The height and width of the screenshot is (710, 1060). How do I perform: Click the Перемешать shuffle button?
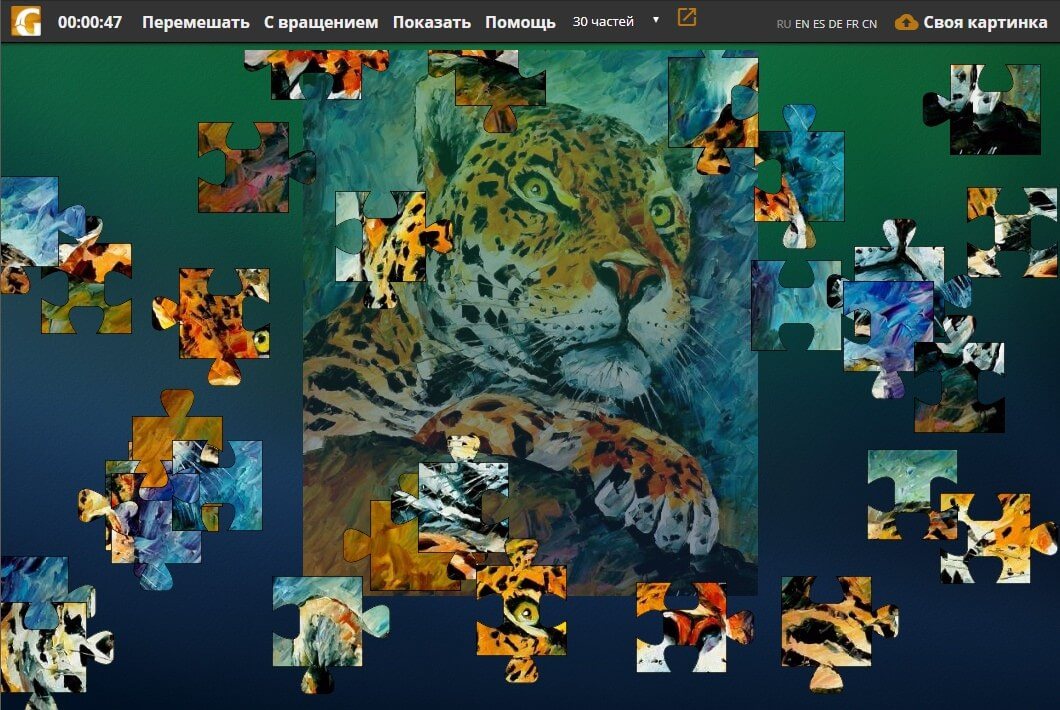[195, 22]
